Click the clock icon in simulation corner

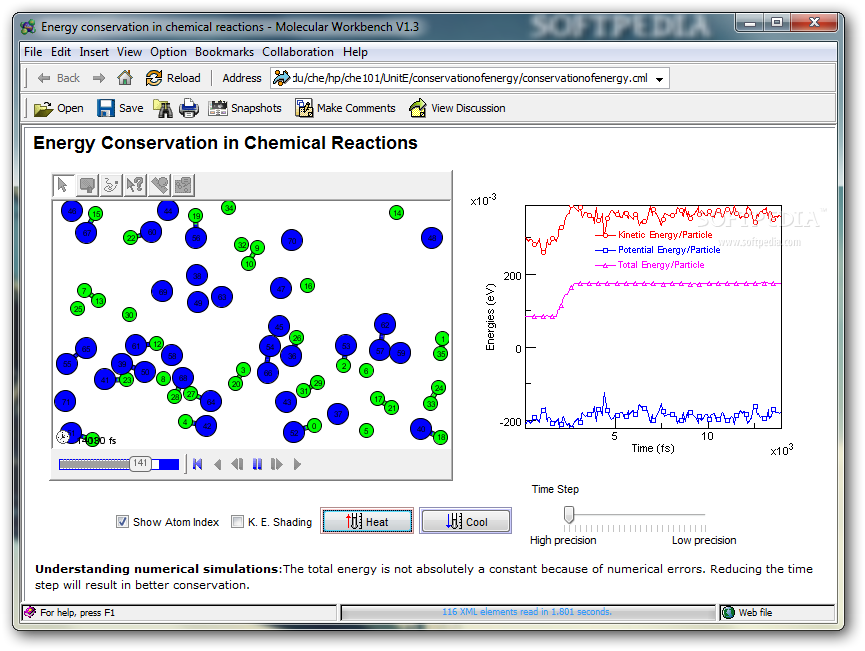click(x=63, y=436)
